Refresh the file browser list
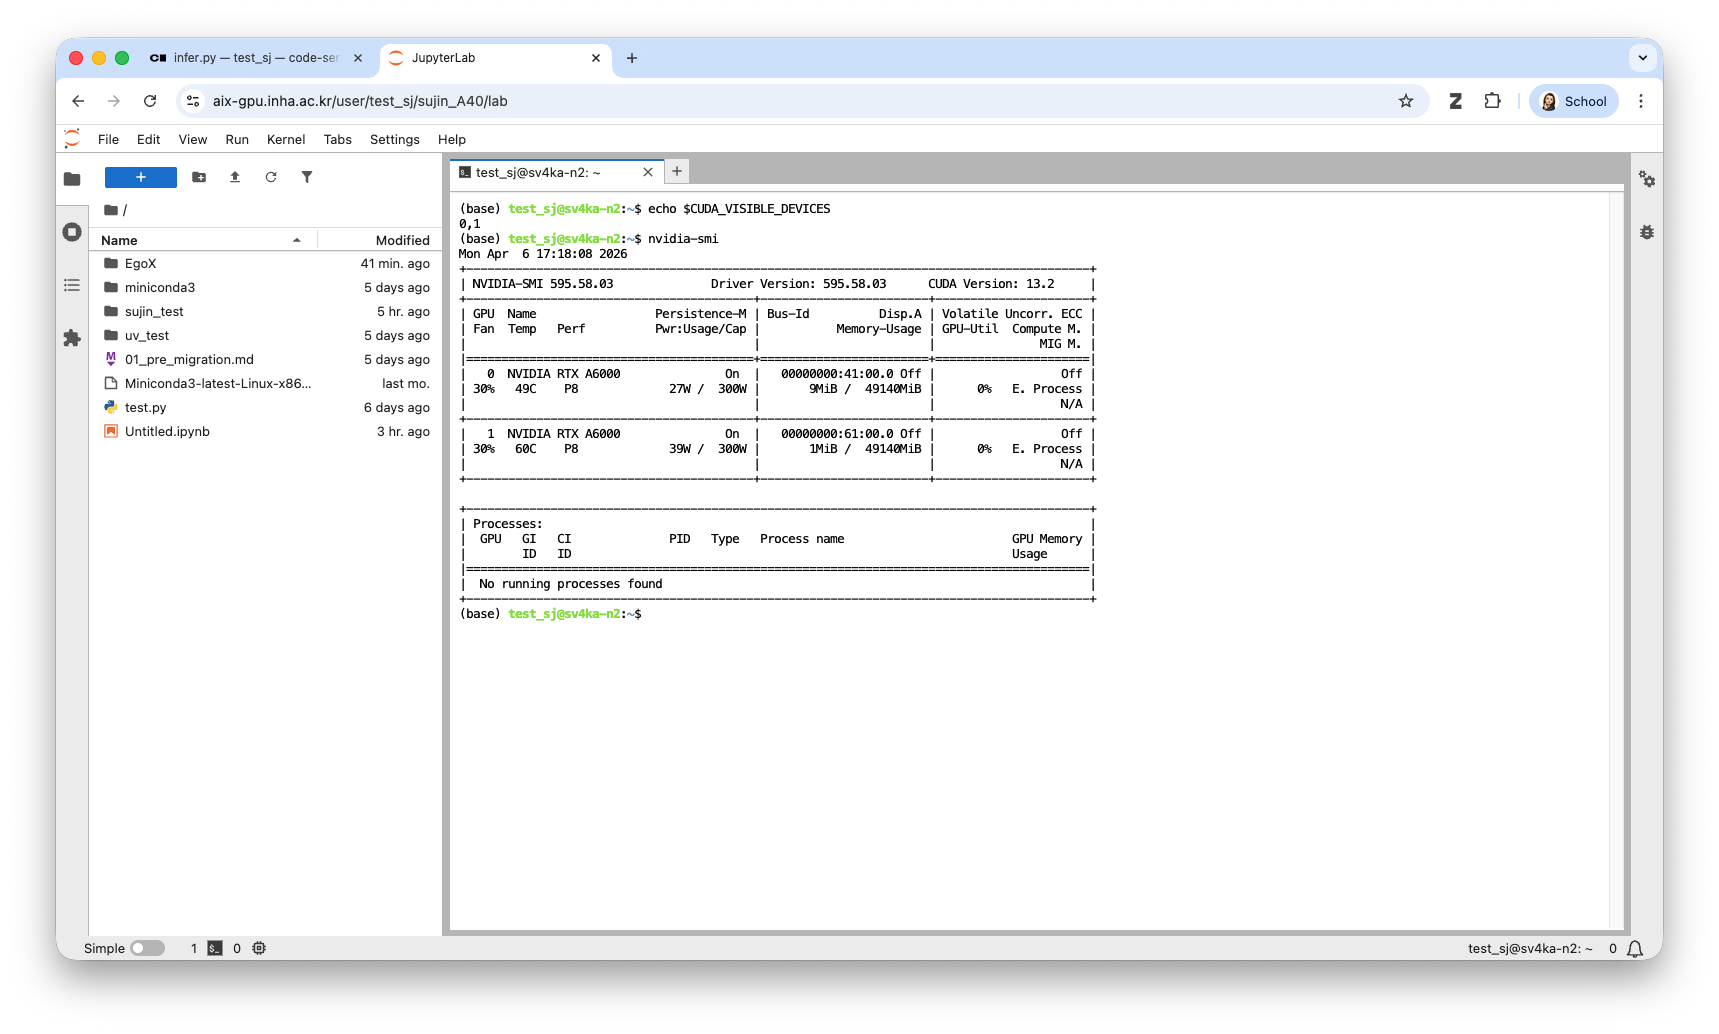The width and height of the screenshot is (1719, 1034). coord(271,177)
